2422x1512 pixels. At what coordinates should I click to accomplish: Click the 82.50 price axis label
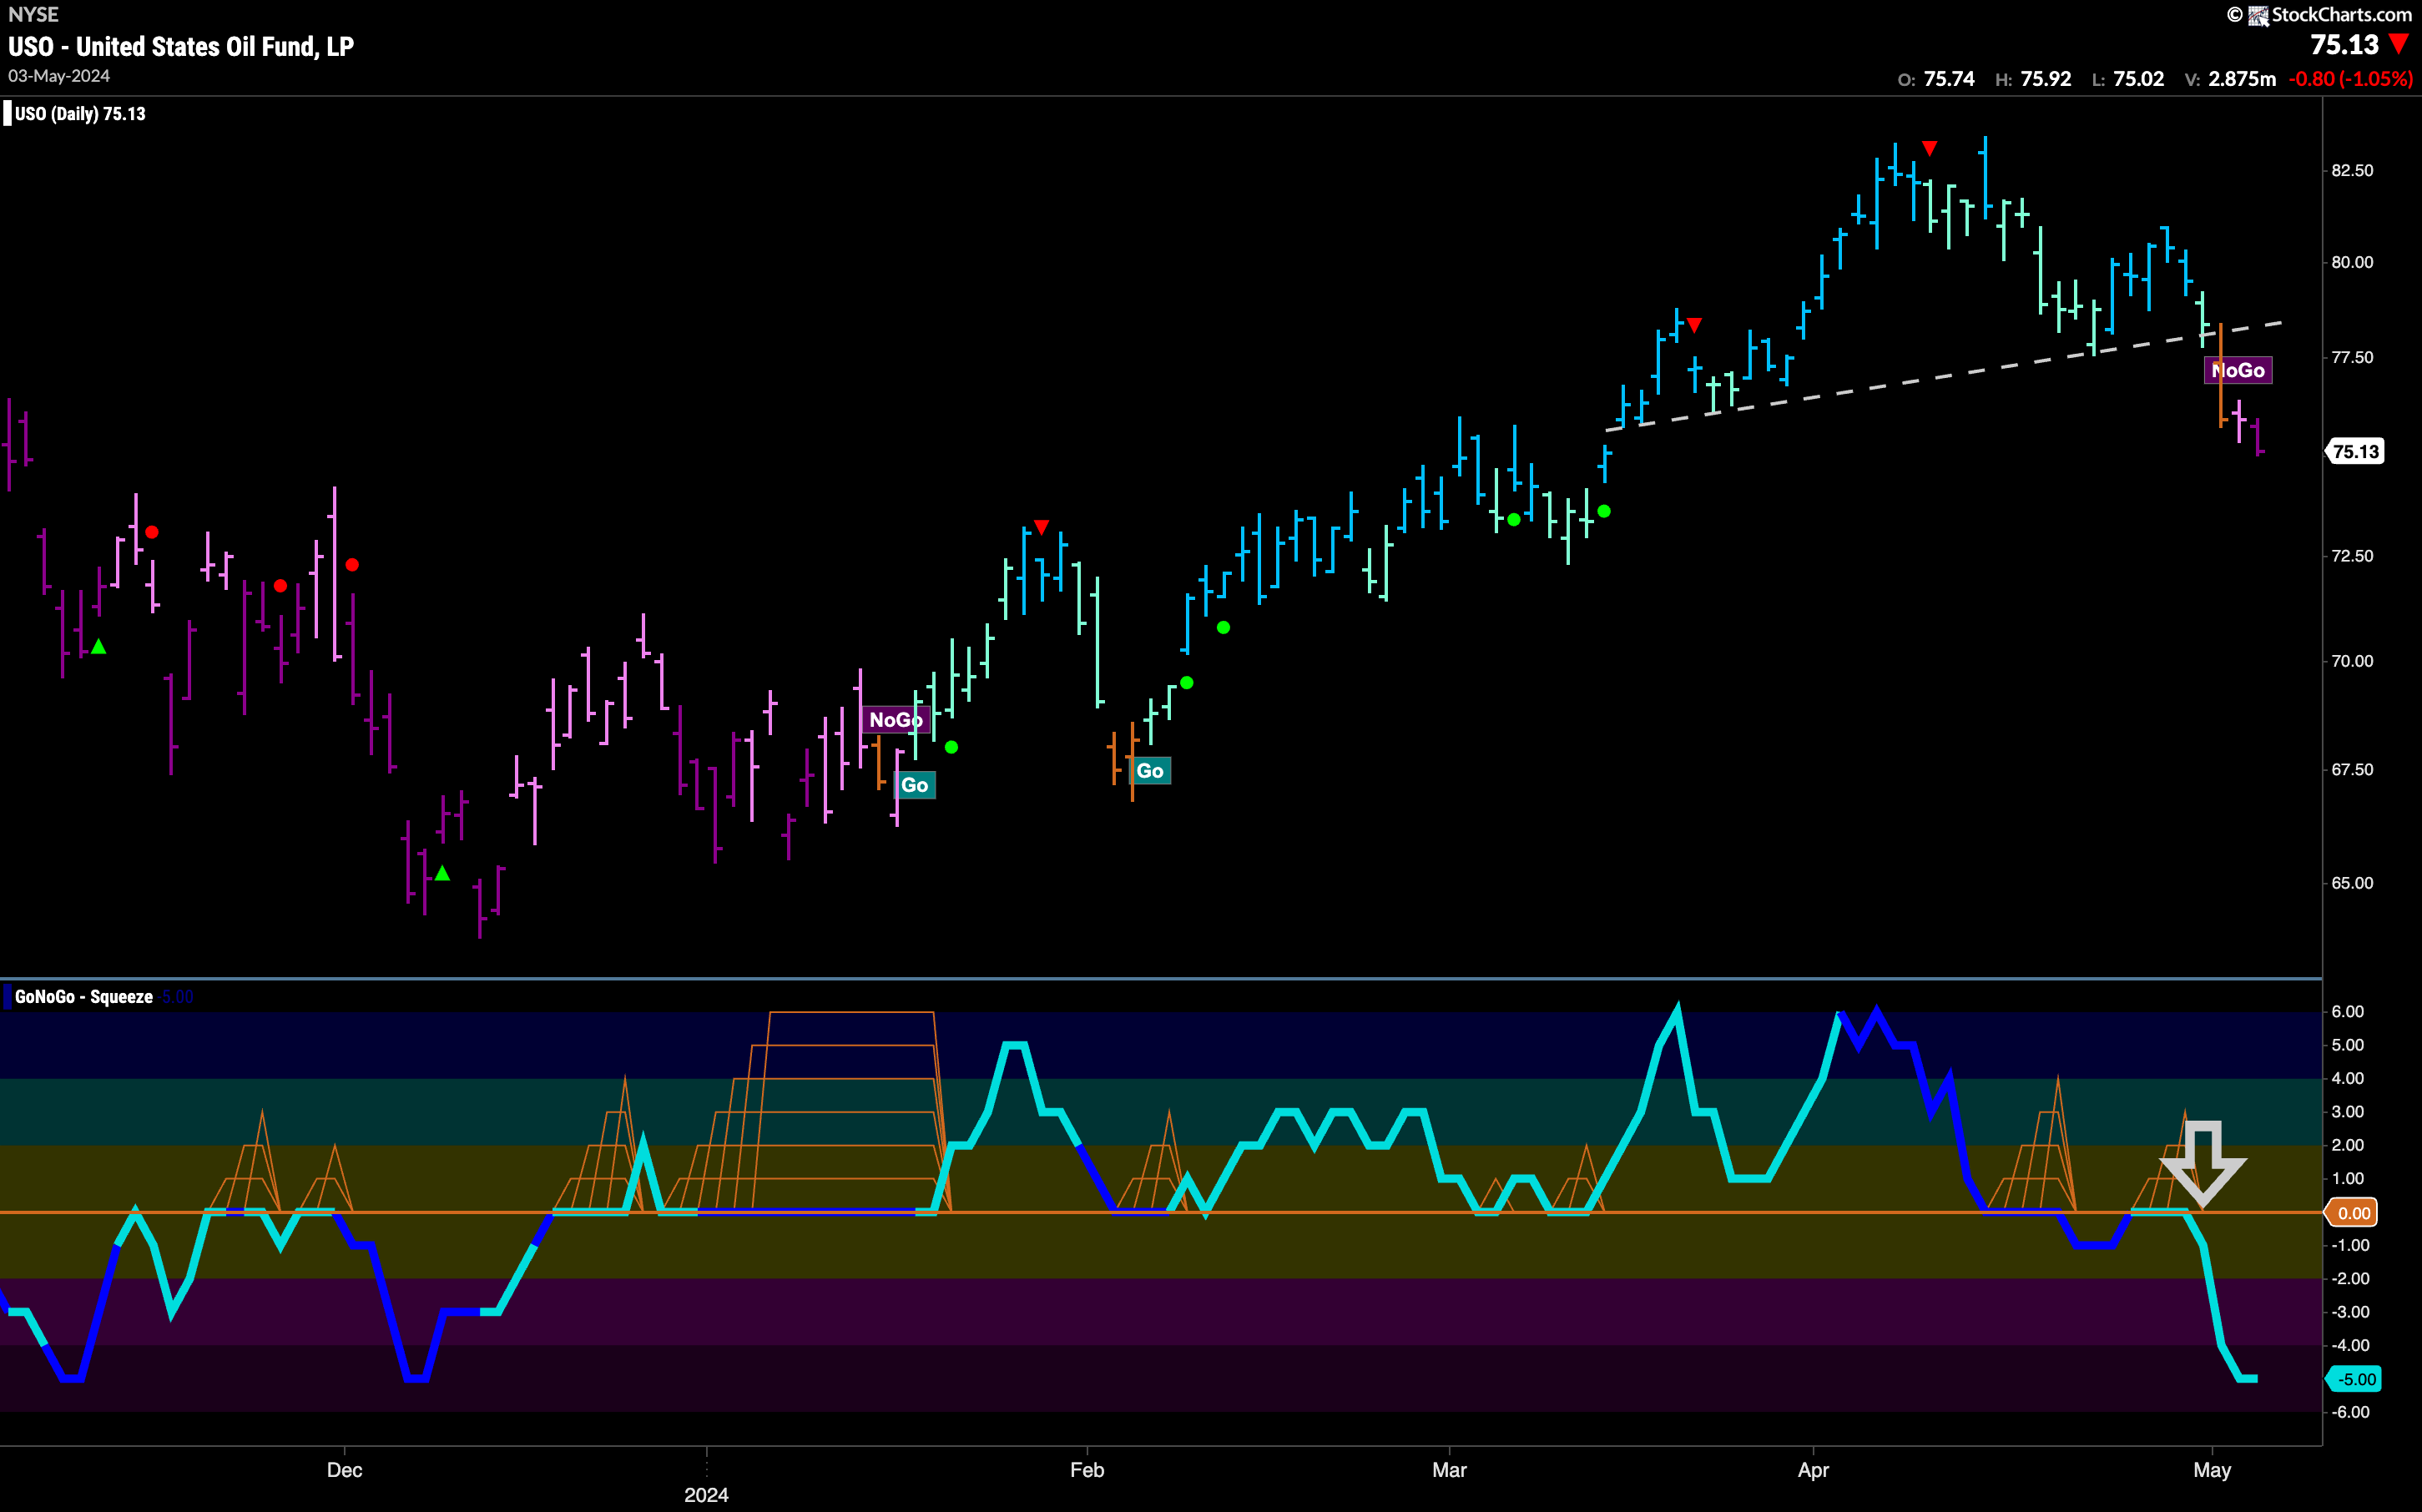pyautogui.click(x=2352, y=171)
